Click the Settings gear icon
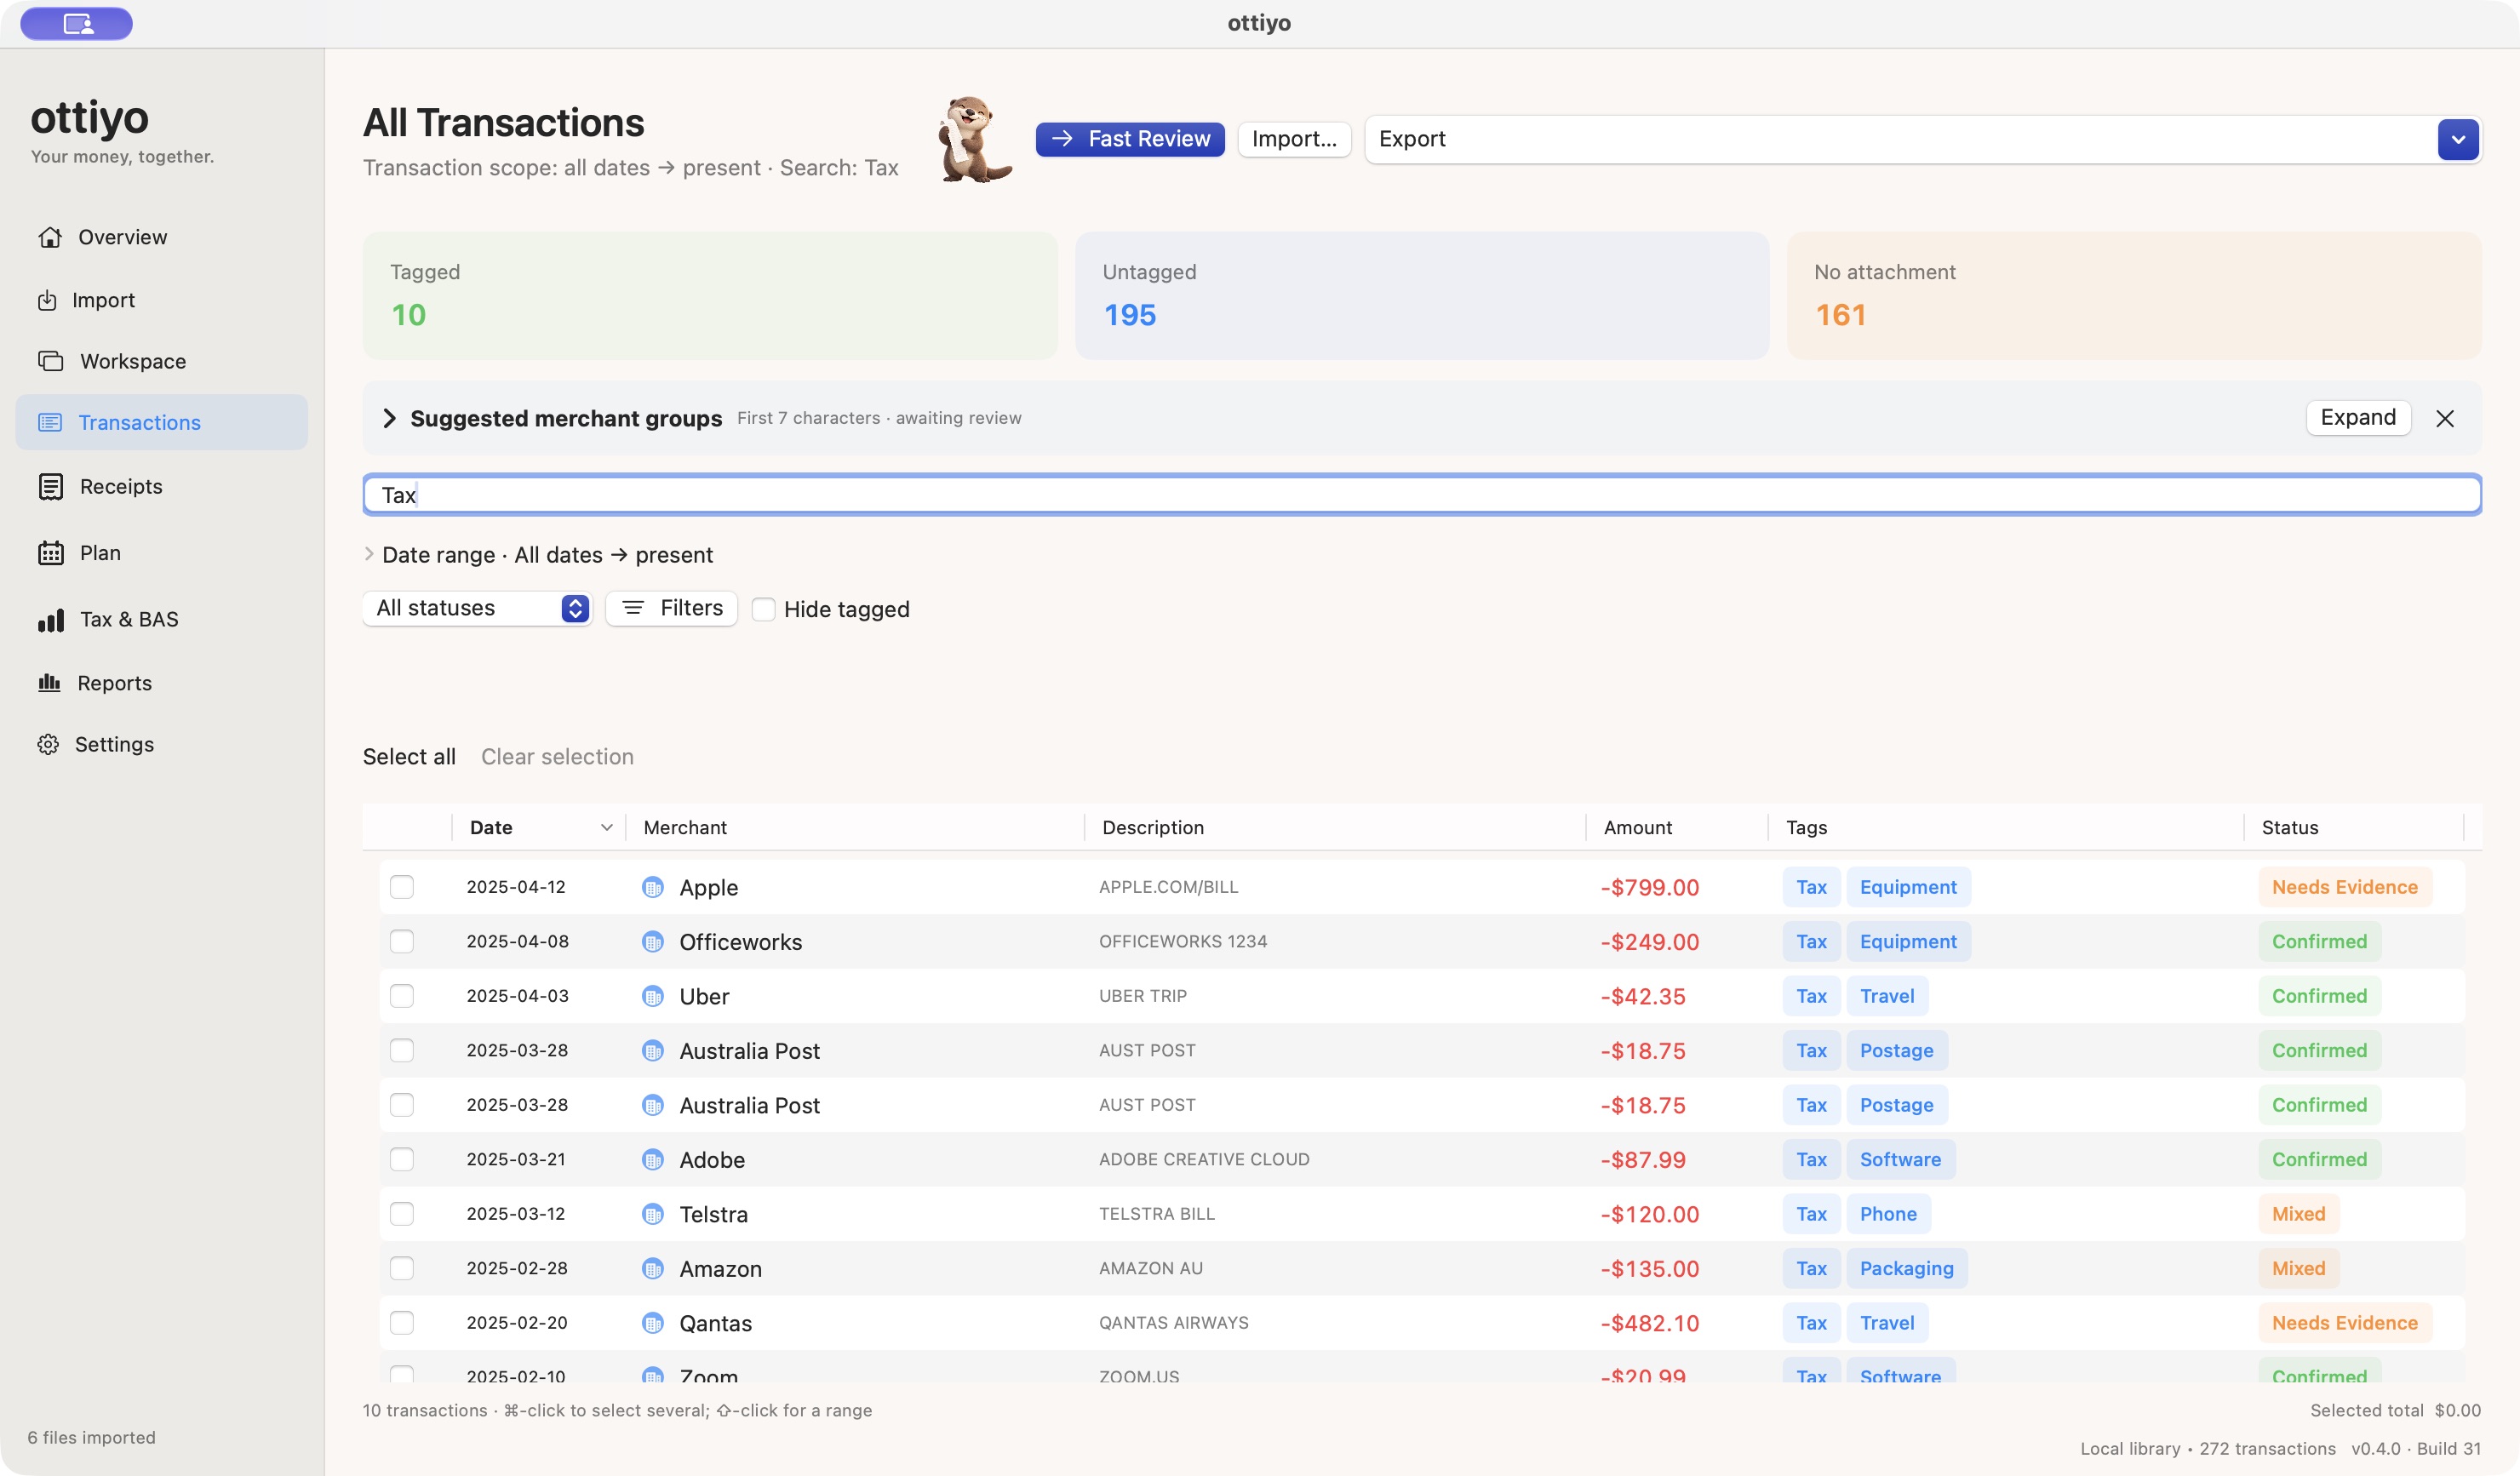The width and height of the screenshot is (2520, 1476). [x=48, y=744]
